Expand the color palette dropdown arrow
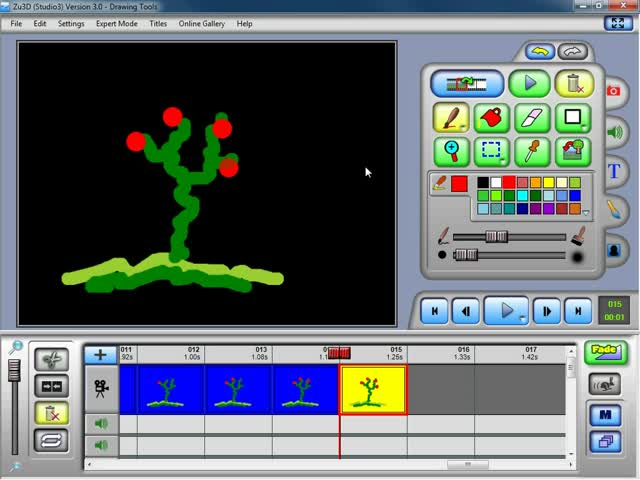 point(586,212)
